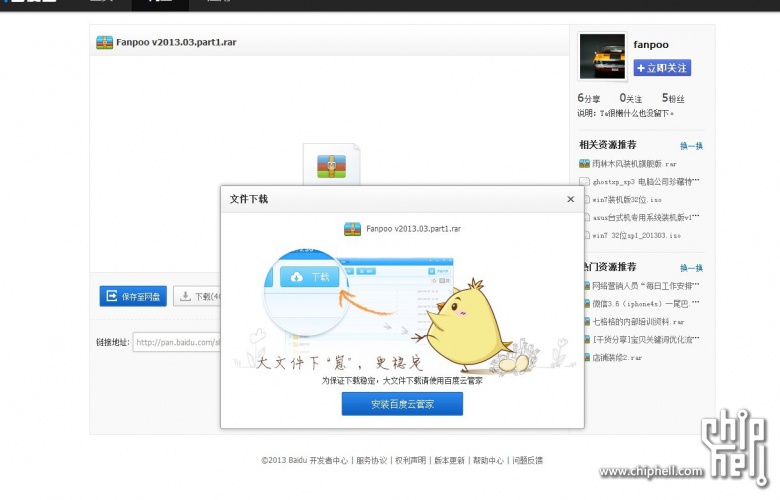Click the Fanpoo v2013.03.part1.rar page title
Image resolution: width=780 pixels, height=500 pixels.
[x=176, y=42]
